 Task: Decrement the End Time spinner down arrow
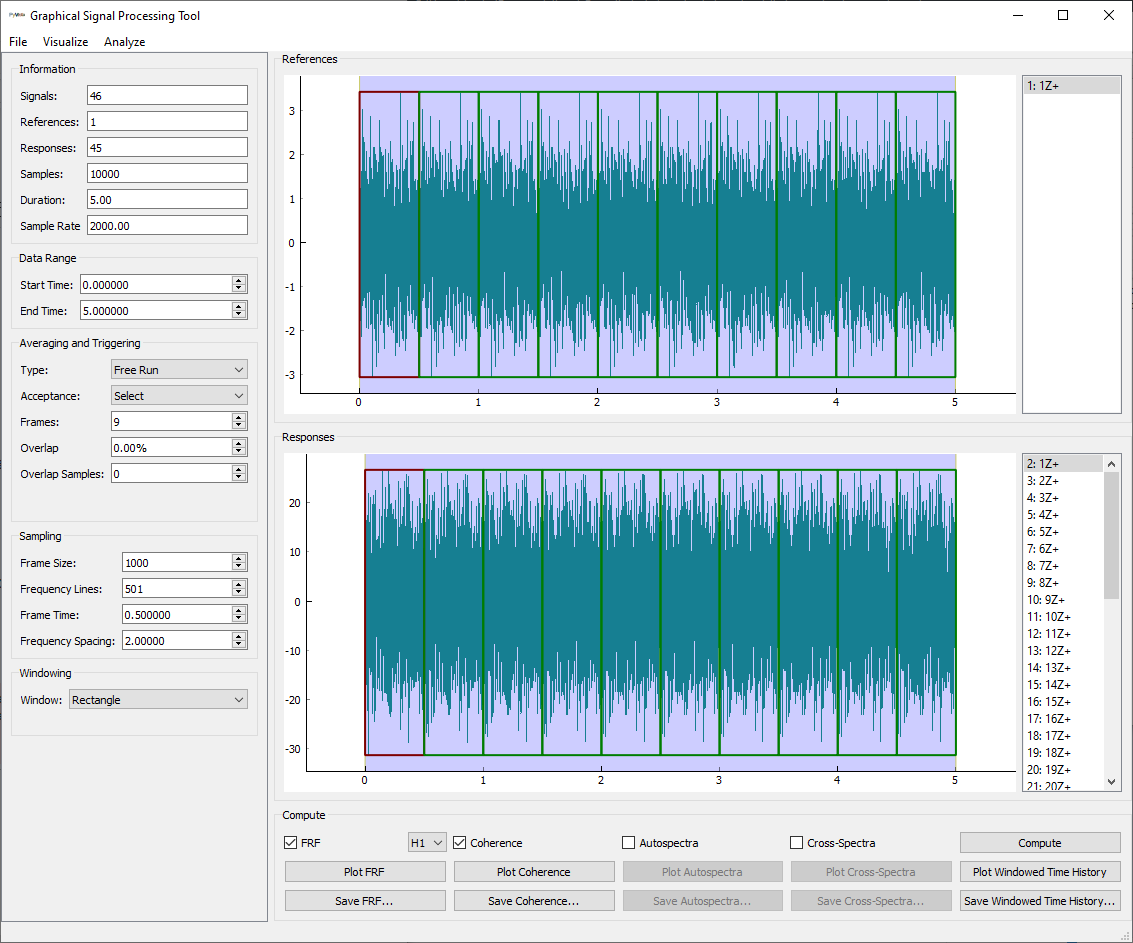coord(238,315)
